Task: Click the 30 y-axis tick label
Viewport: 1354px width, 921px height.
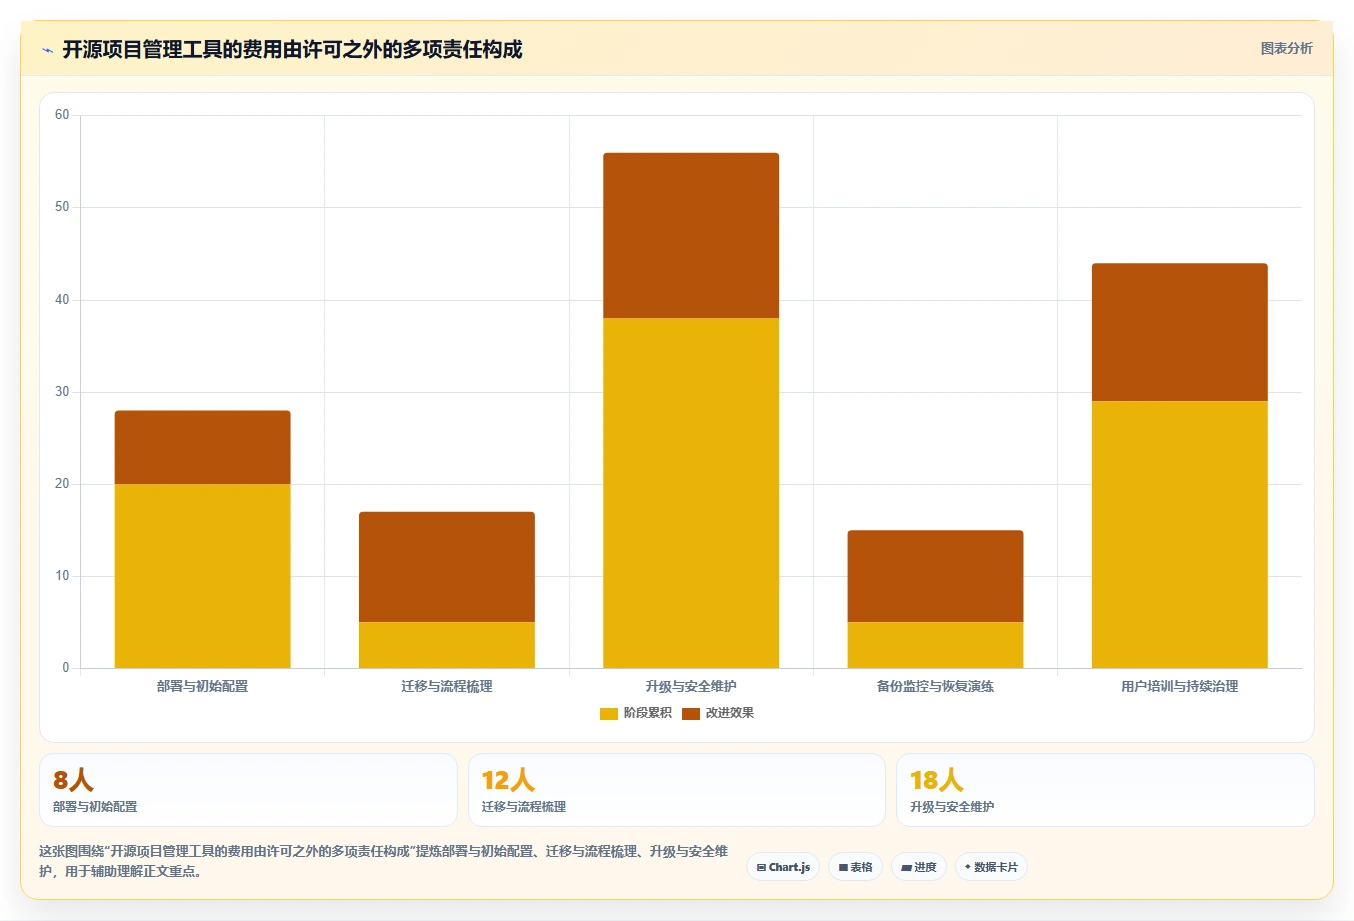Action: pyautogui.click(x=62, y=392)
